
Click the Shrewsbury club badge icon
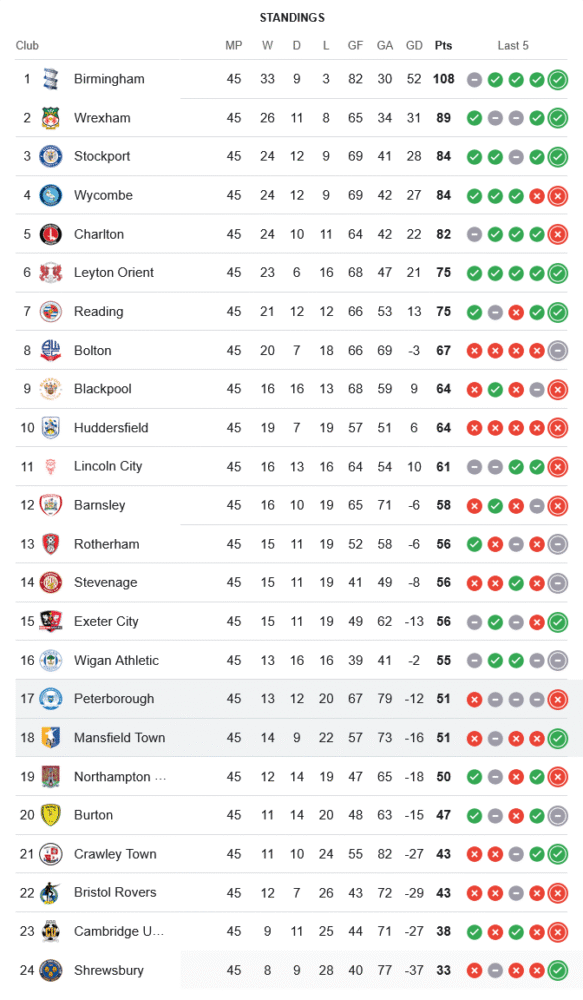(50, 970)
